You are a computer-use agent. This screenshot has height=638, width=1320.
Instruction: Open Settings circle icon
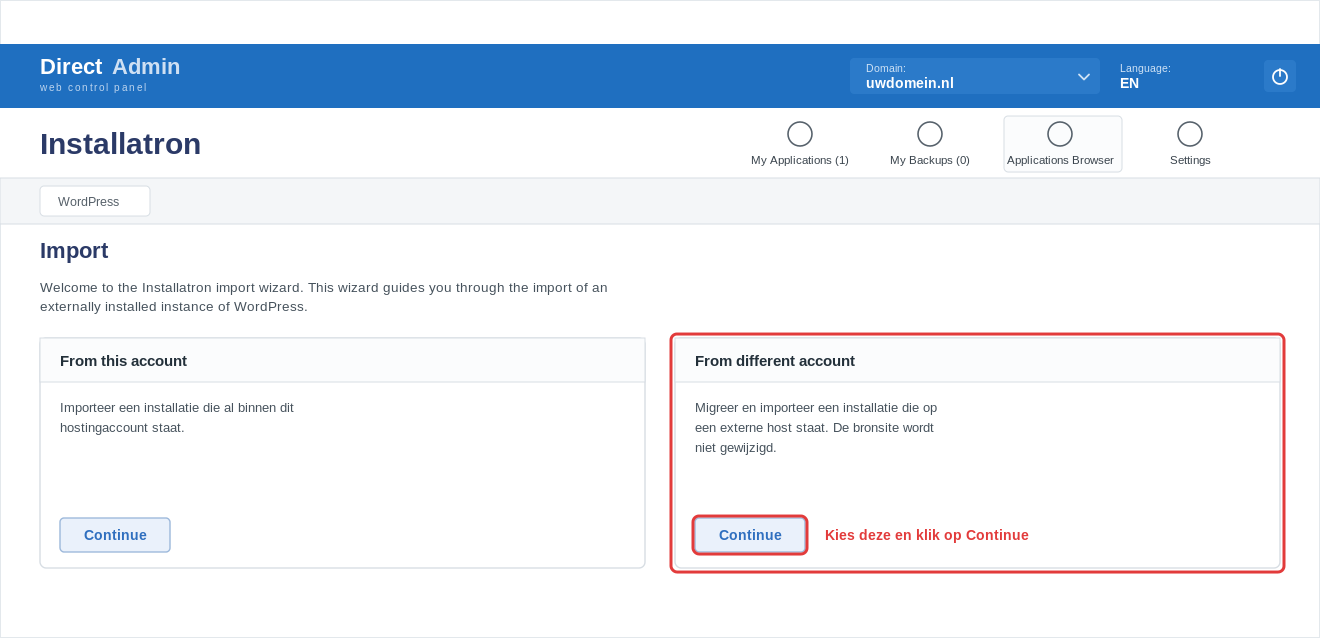click(x=1190, y=134)
